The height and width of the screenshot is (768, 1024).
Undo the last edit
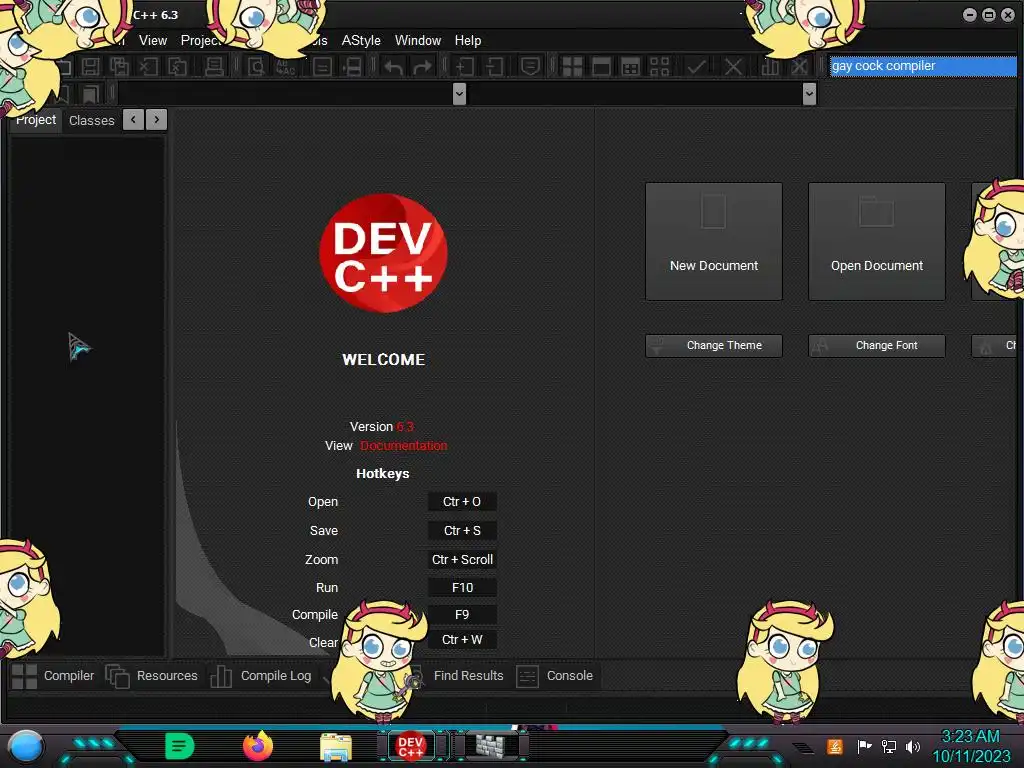point(393,66)
